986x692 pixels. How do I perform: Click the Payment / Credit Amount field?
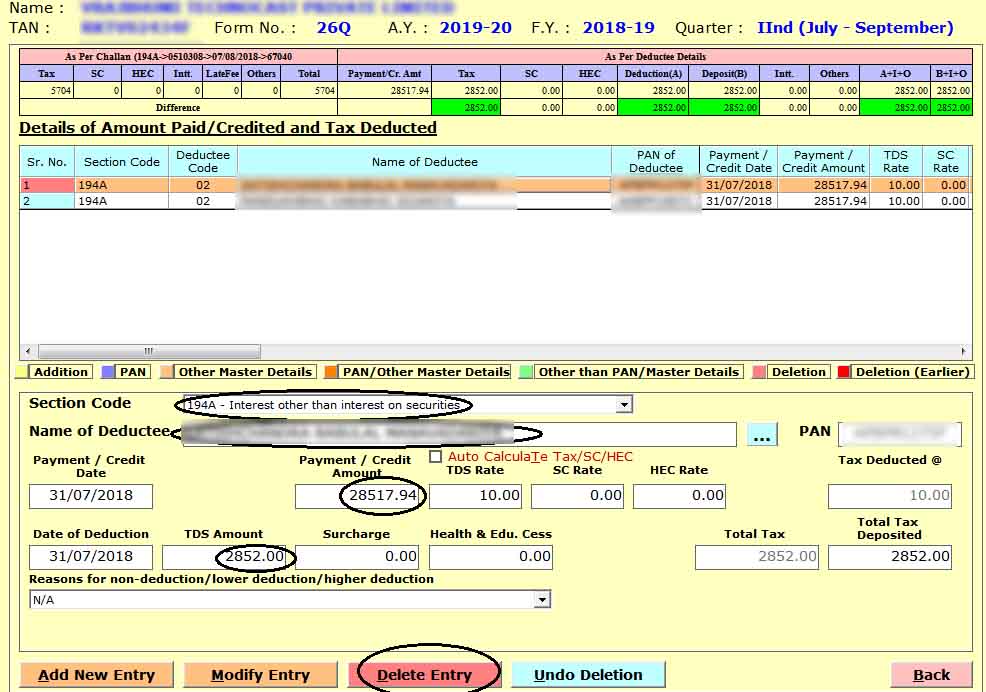[360, 495]
